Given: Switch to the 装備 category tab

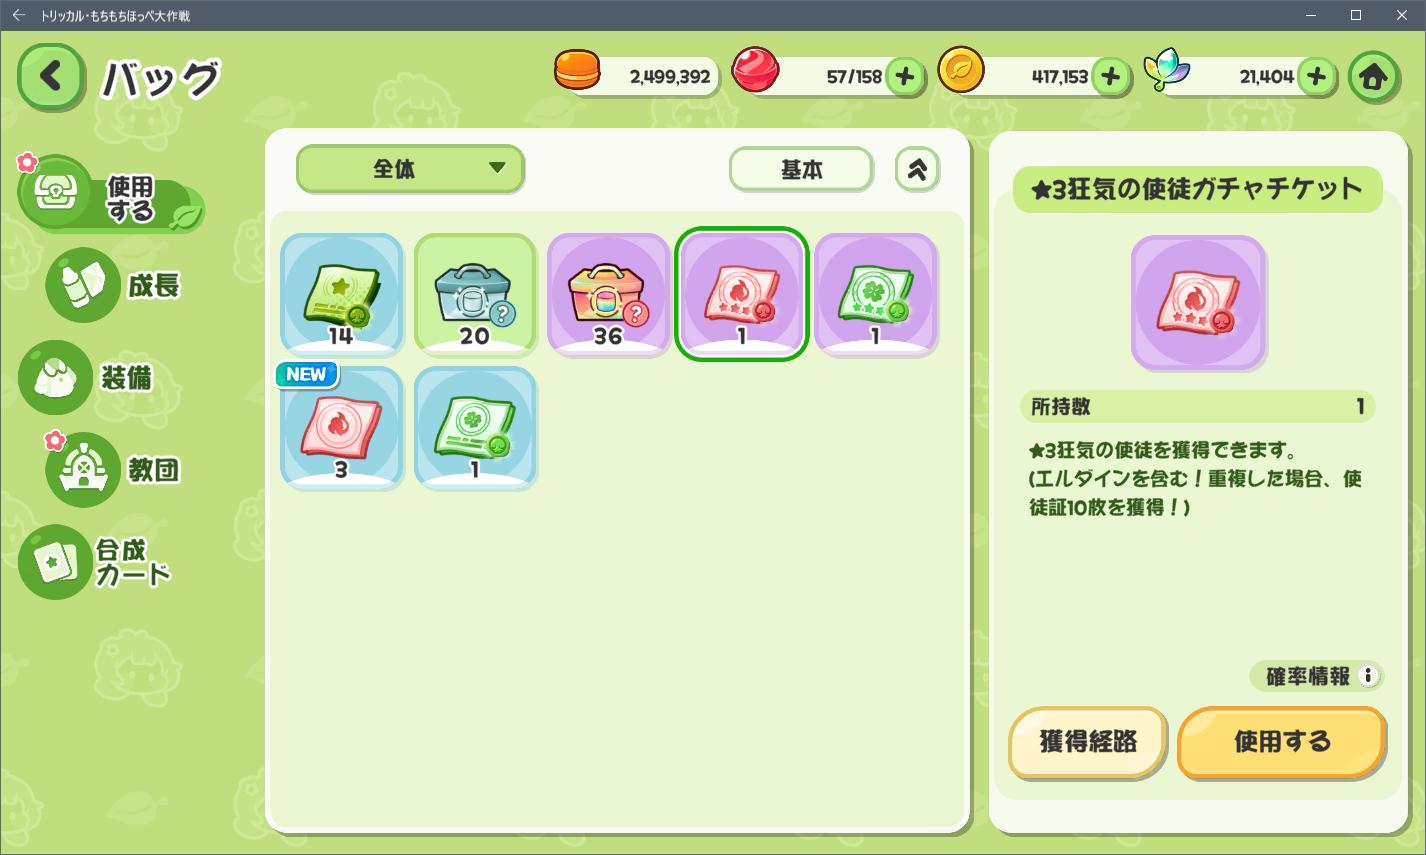Looking at the screenshot, I should click(x=87, y=378).
